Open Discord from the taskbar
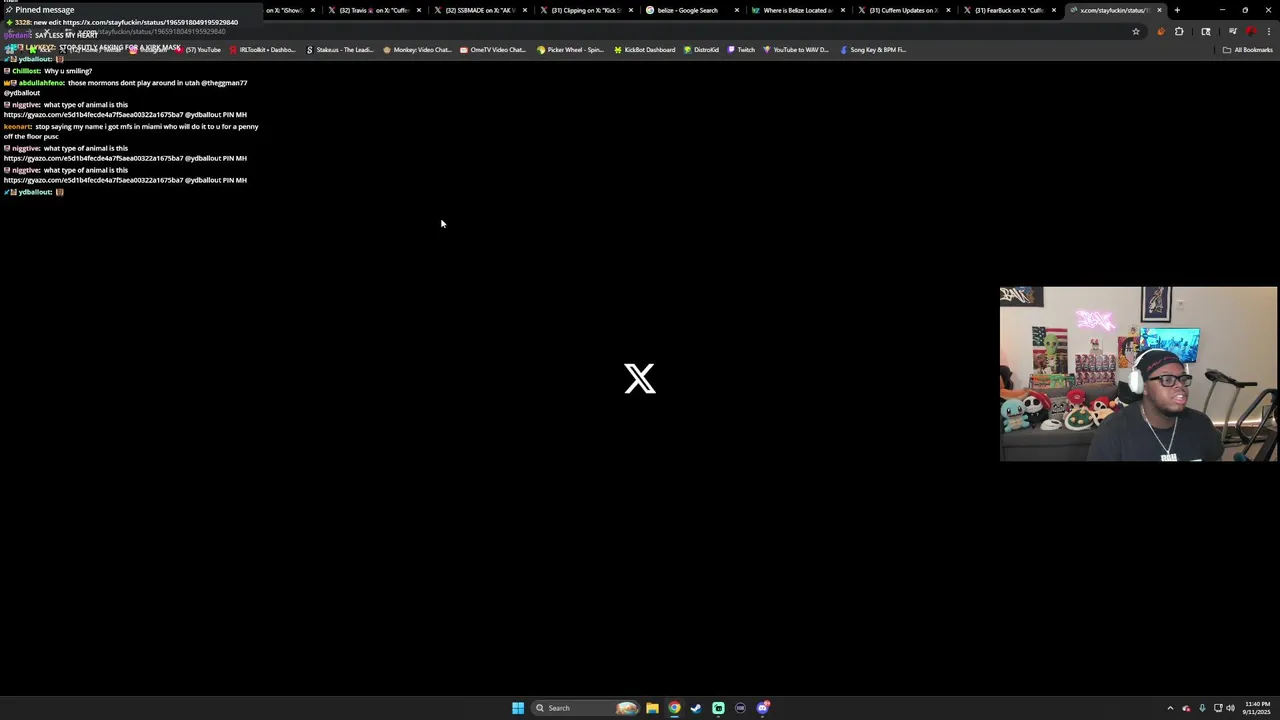Image resolution: width=1280 pixels, height=720 pixels. pyautogui.click(x=763, y=708)
